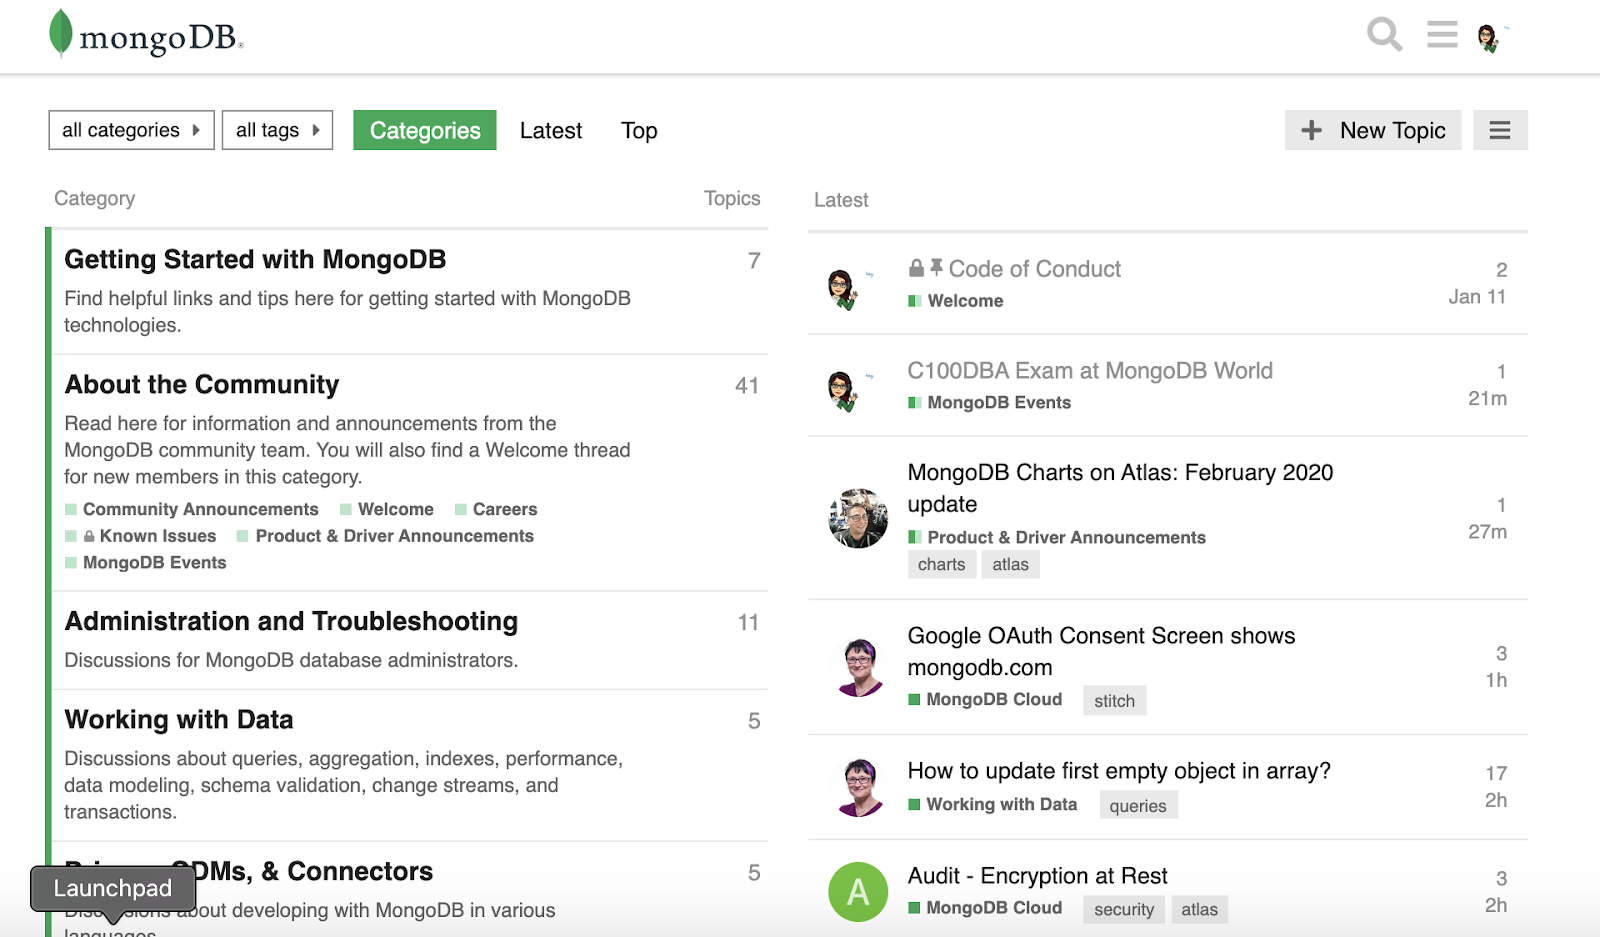Open Audit - Encryption at Rest topic
Viewport: 1600px width, 937px height.
[1037, 876]
